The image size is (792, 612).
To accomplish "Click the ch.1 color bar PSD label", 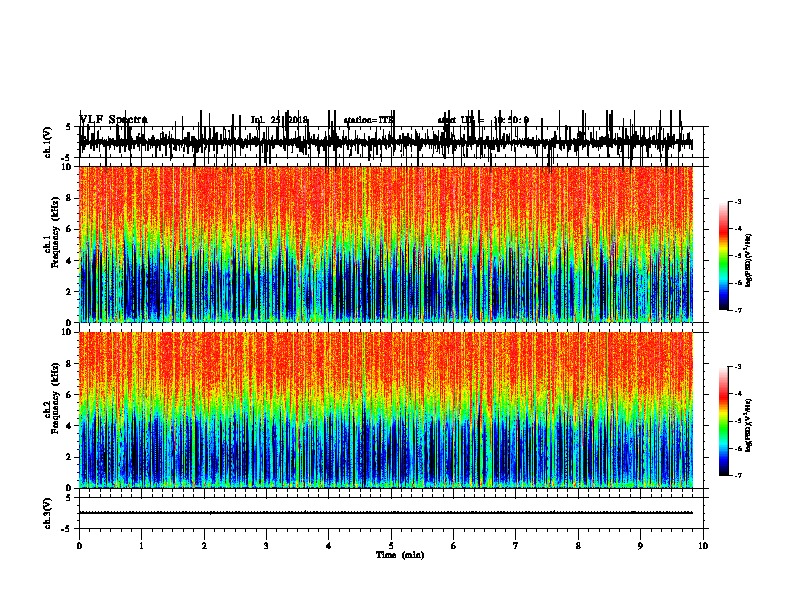I will (x=749, y=261).
